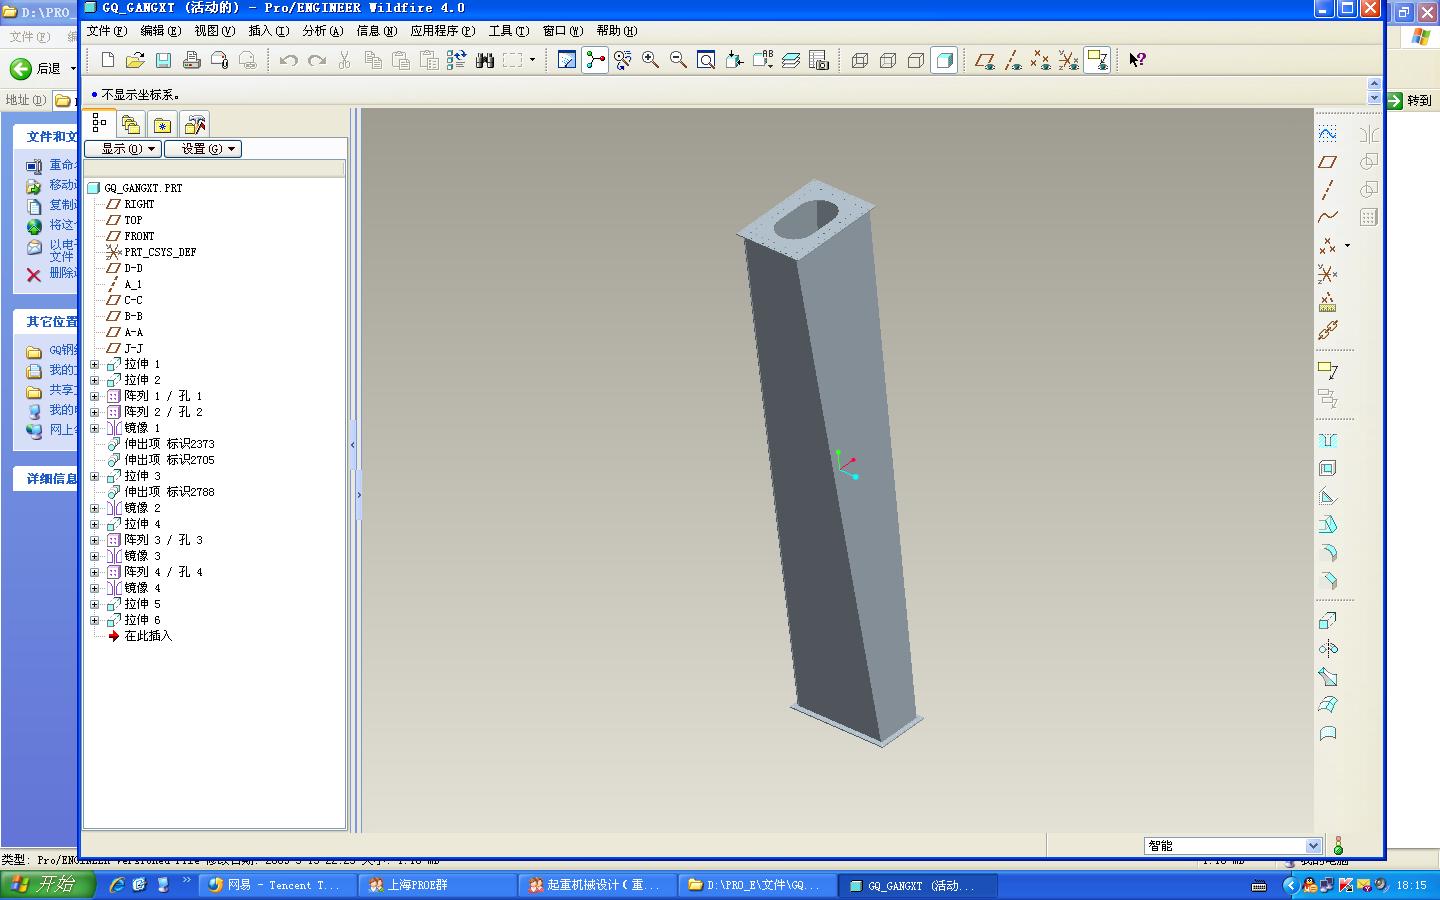The height and width of the screenshot is (900, 1440).
Task: Open the 文件(F) menu
Action: point(106,31)
